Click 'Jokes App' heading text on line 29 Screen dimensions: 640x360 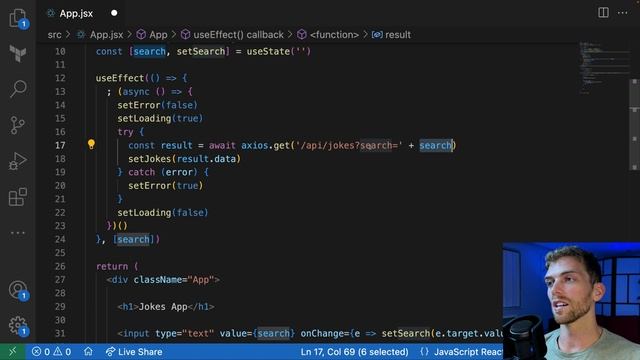(163, 307)
